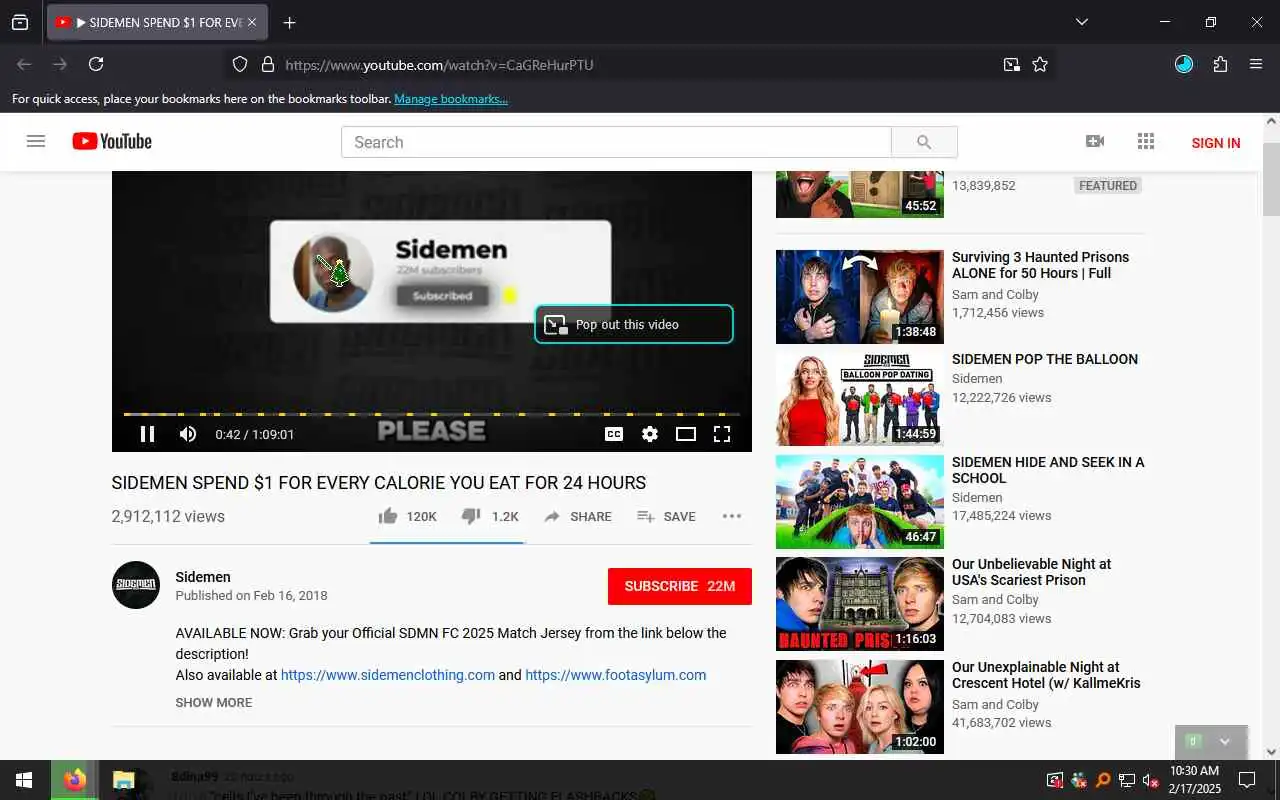
Task: Mute the video with the speaker icon
Action: click(188, 434)
